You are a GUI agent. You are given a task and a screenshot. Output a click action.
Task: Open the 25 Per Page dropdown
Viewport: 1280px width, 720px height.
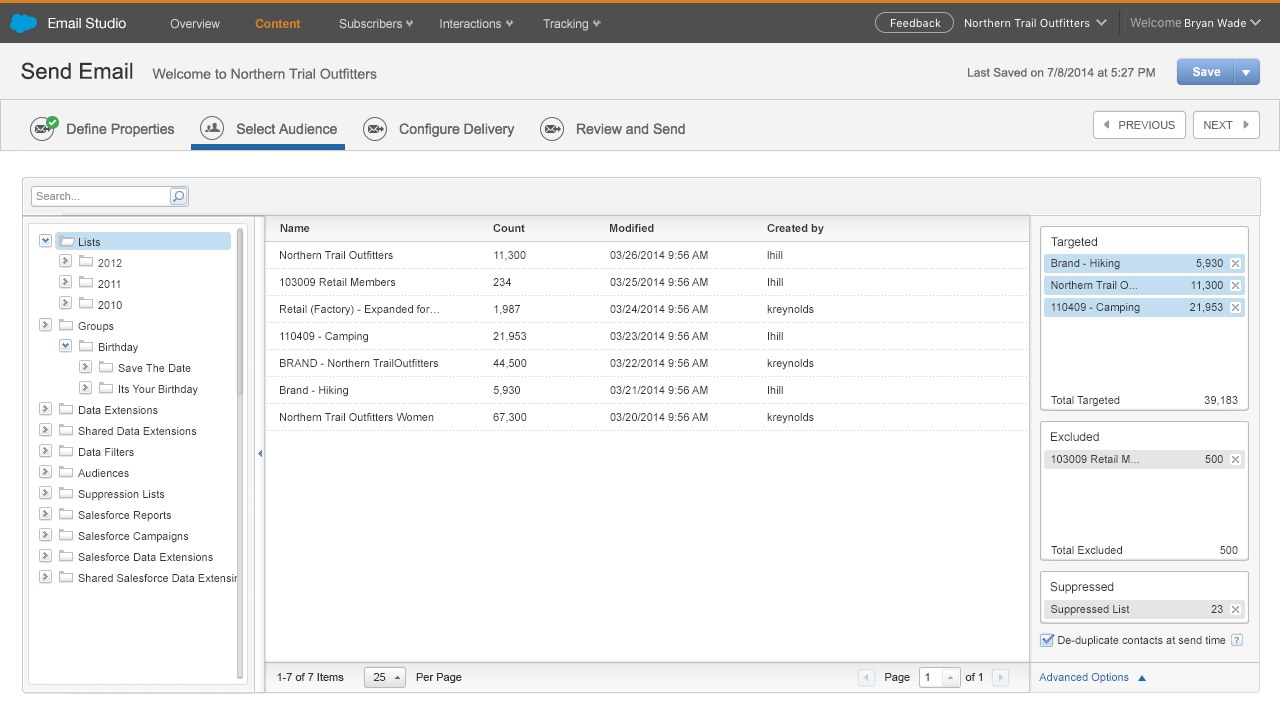pyautogui.click(x=385, y=677)
